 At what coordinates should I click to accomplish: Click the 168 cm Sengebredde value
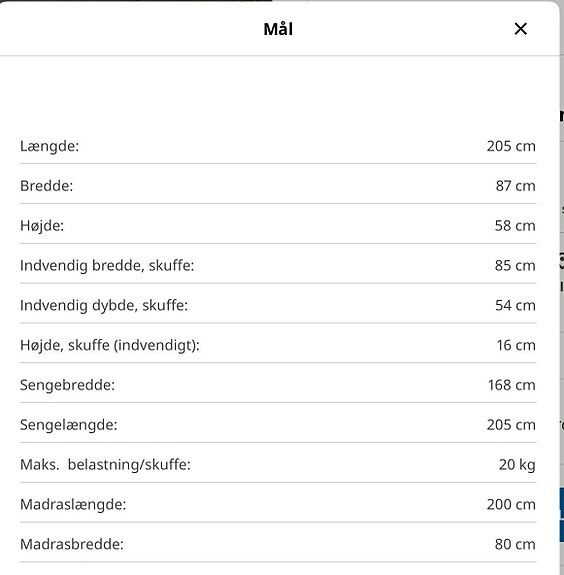click(x=512, y=385)
